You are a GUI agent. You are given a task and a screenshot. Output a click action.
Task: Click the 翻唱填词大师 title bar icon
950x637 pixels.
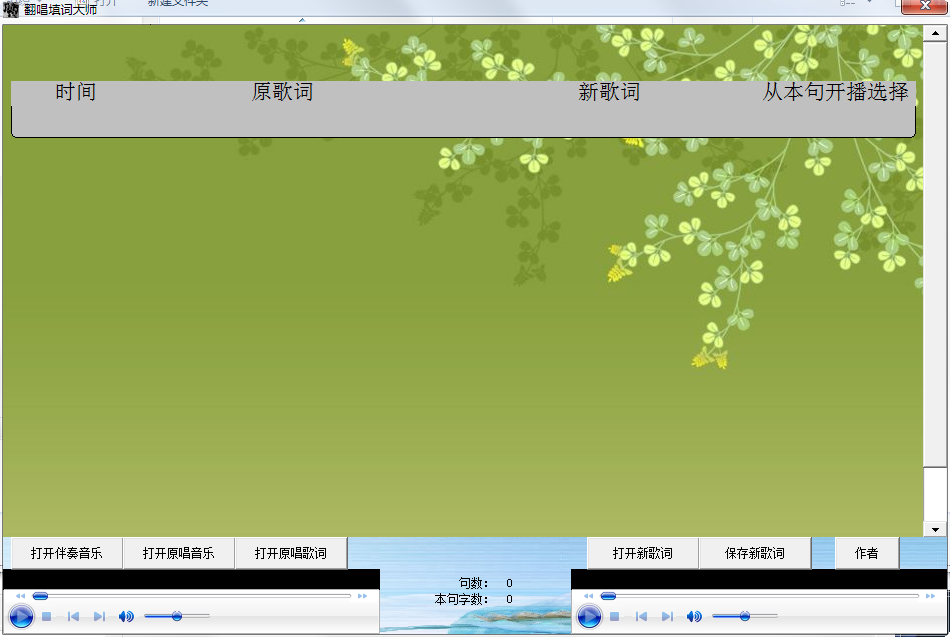pyautogui.click(x=10, y=6)
